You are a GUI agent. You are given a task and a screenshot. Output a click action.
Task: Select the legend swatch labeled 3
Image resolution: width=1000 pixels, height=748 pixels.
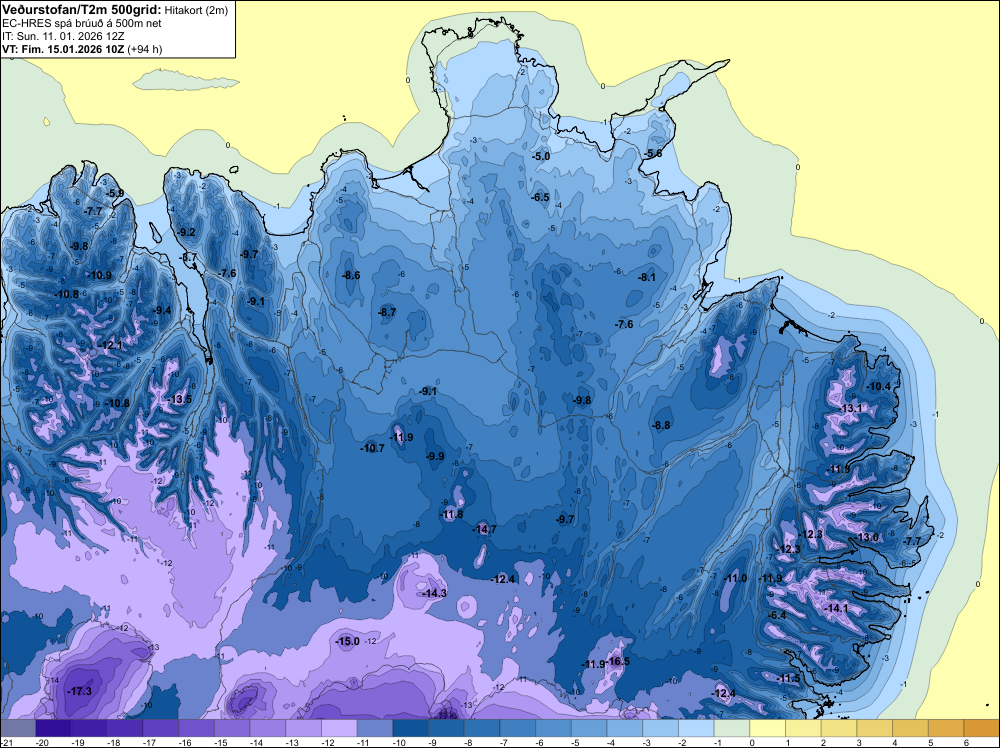[x=875, y=728]
